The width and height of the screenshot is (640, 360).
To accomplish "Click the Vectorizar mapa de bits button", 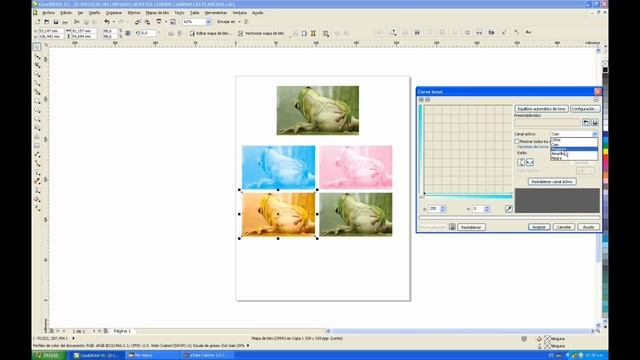I will (261, 33).
